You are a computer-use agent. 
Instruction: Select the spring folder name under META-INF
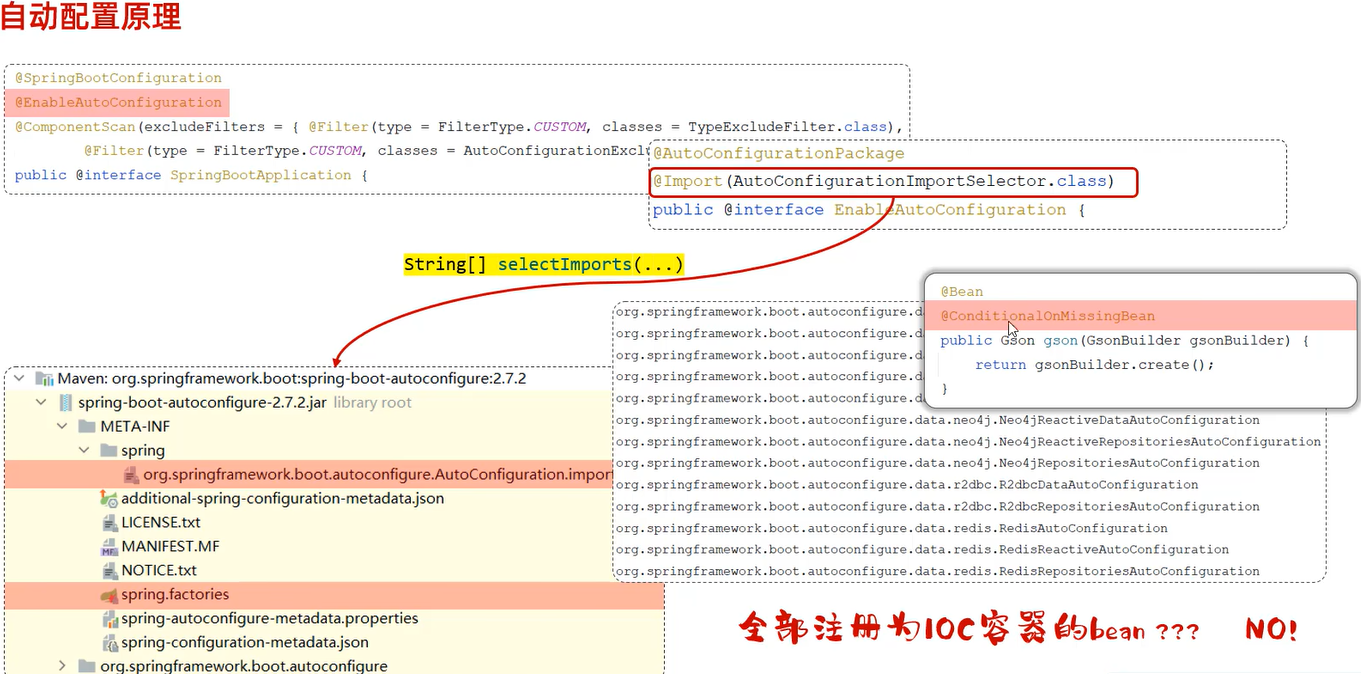(x=143, y=451)
